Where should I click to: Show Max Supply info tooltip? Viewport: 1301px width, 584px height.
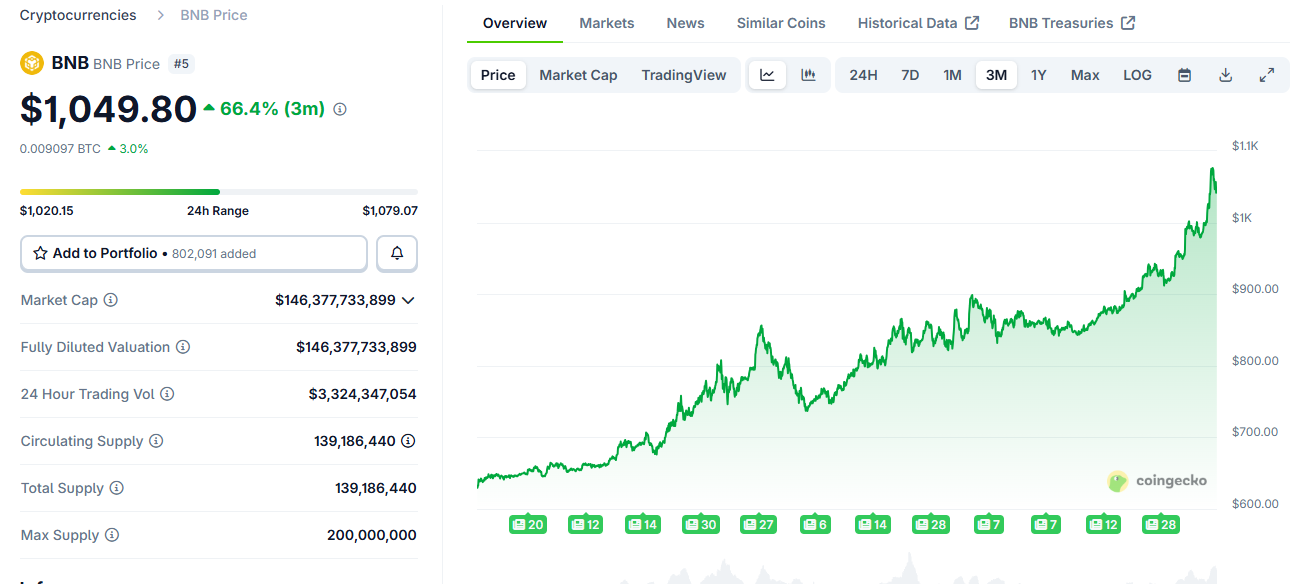point(112,535)
